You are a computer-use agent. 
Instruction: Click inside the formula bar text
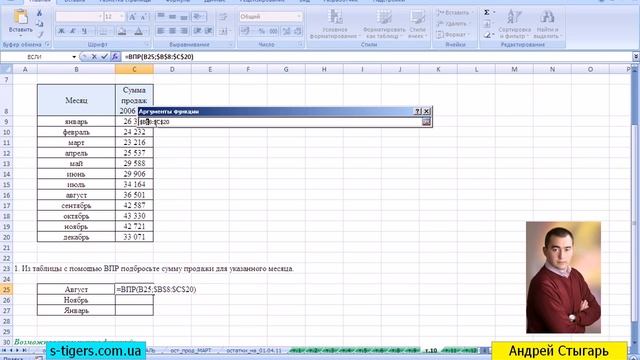point(159,57)
